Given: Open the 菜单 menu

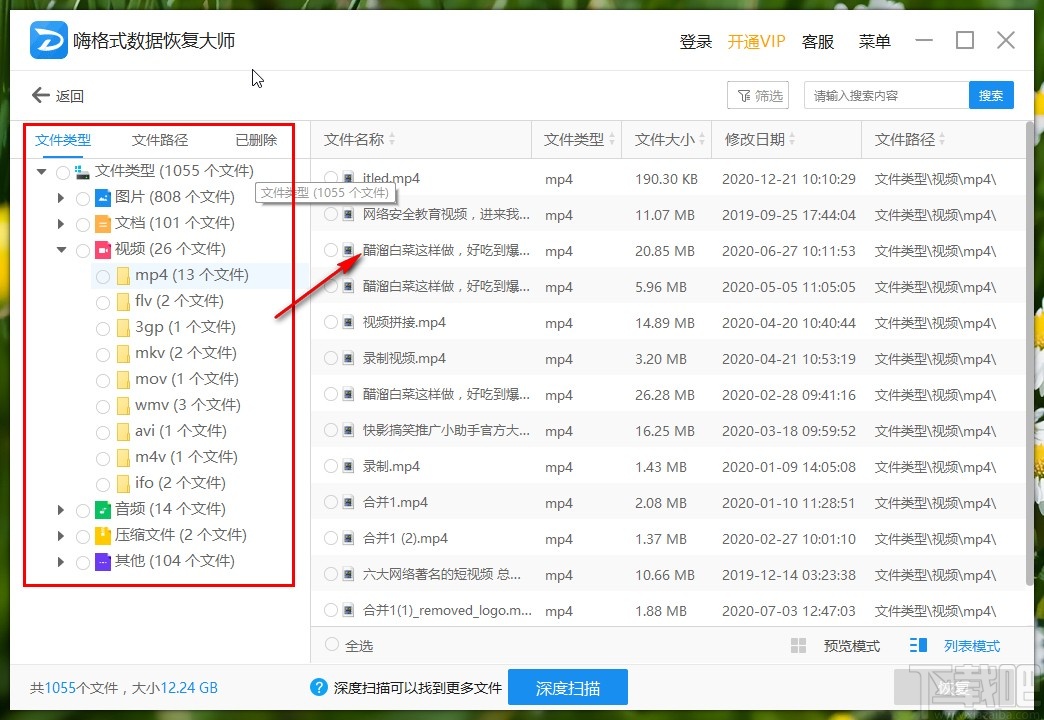Looking at the screenshot, I should coord(875,41).
